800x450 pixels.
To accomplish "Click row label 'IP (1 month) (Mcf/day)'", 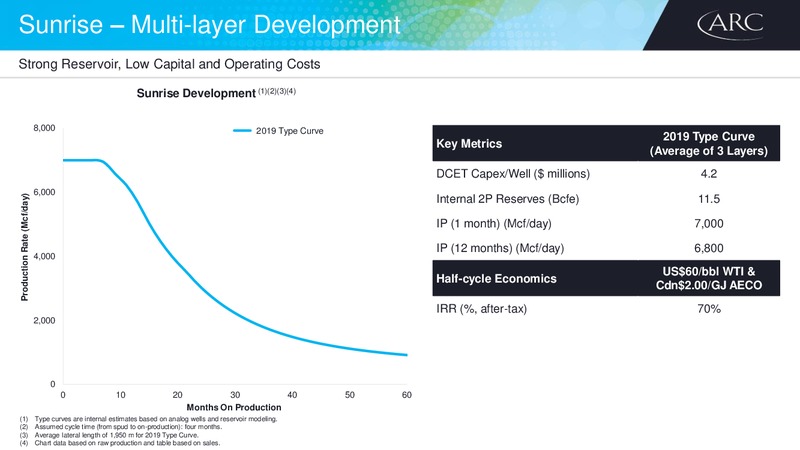I will pyautogui.click(x=494, y=223).
